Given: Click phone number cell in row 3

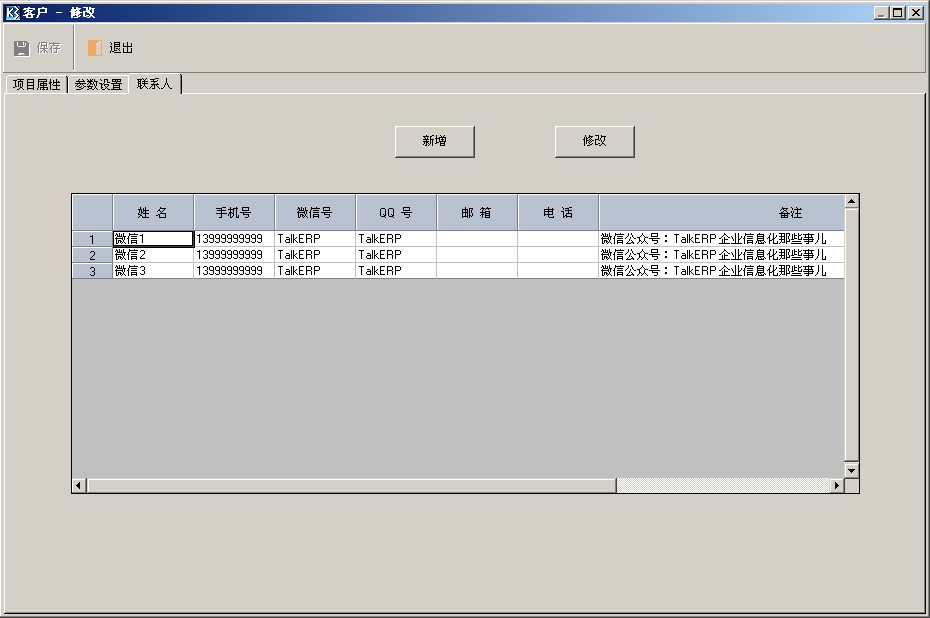Looking at the screenshot, I should coord(234,270).
